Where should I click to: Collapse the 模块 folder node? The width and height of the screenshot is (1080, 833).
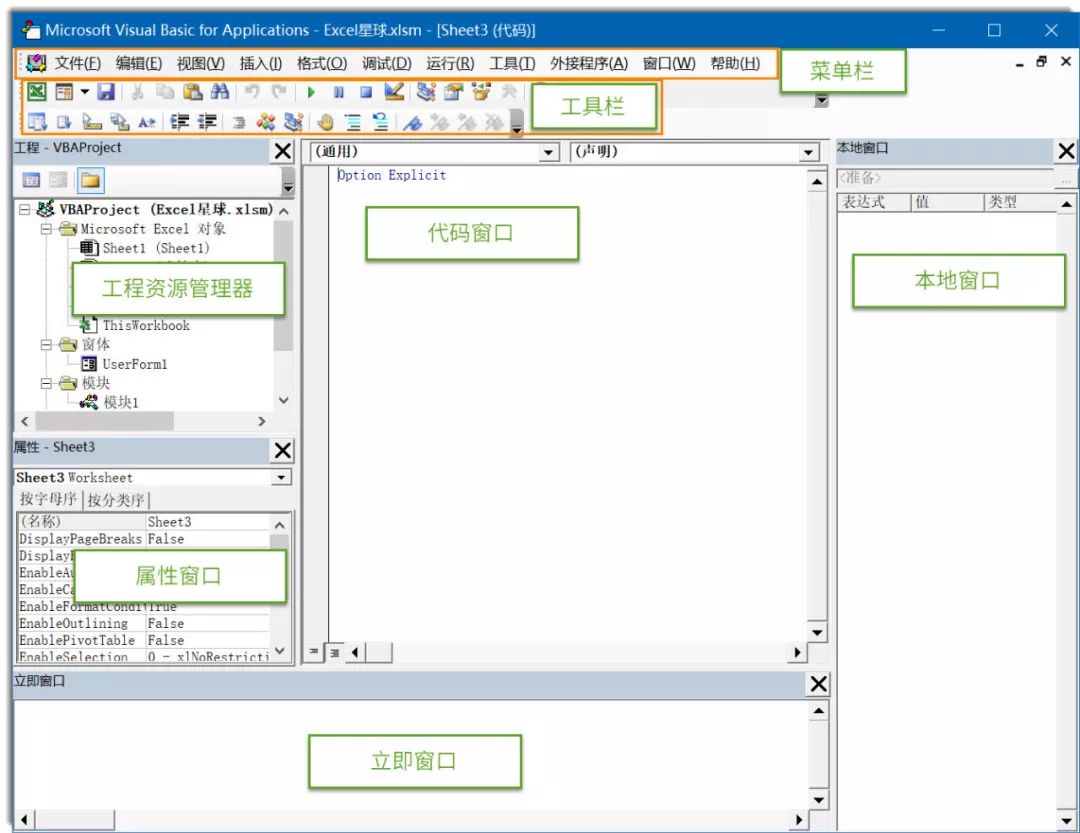tap(46, 383)
